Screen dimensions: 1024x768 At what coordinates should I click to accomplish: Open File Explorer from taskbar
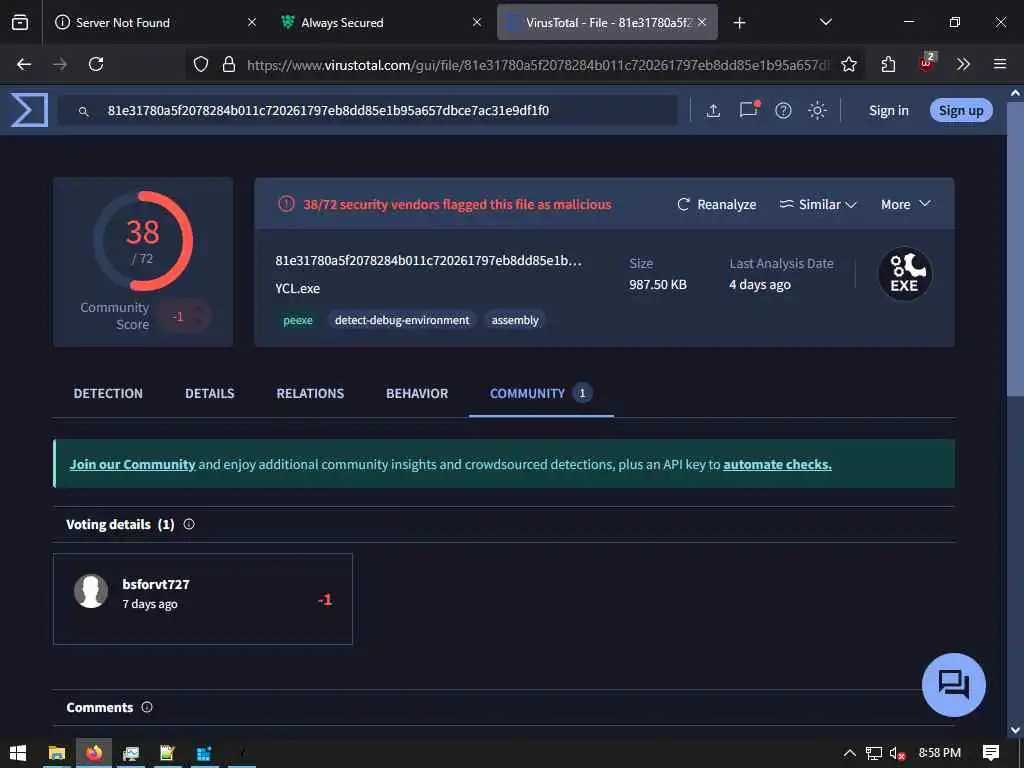[x=57, y=754]
